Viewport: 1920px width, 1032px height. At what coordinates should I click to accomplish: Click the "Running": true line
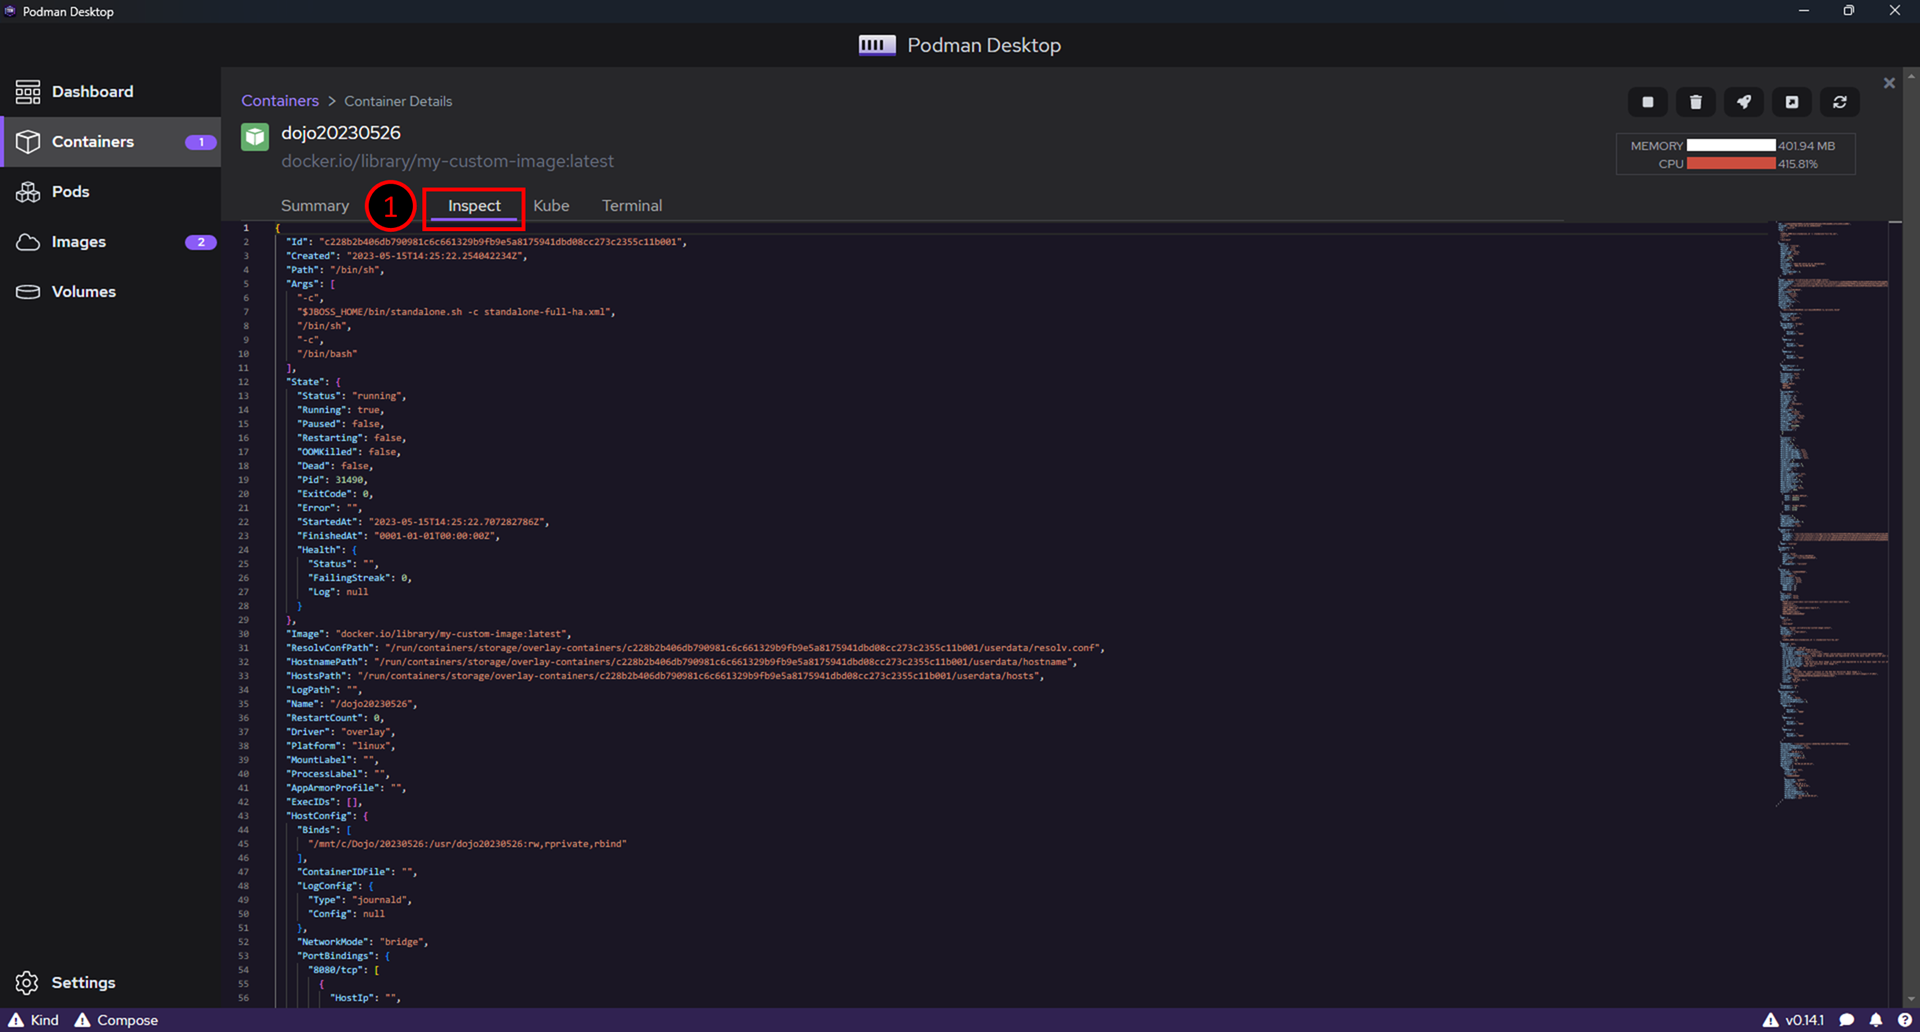341,410
